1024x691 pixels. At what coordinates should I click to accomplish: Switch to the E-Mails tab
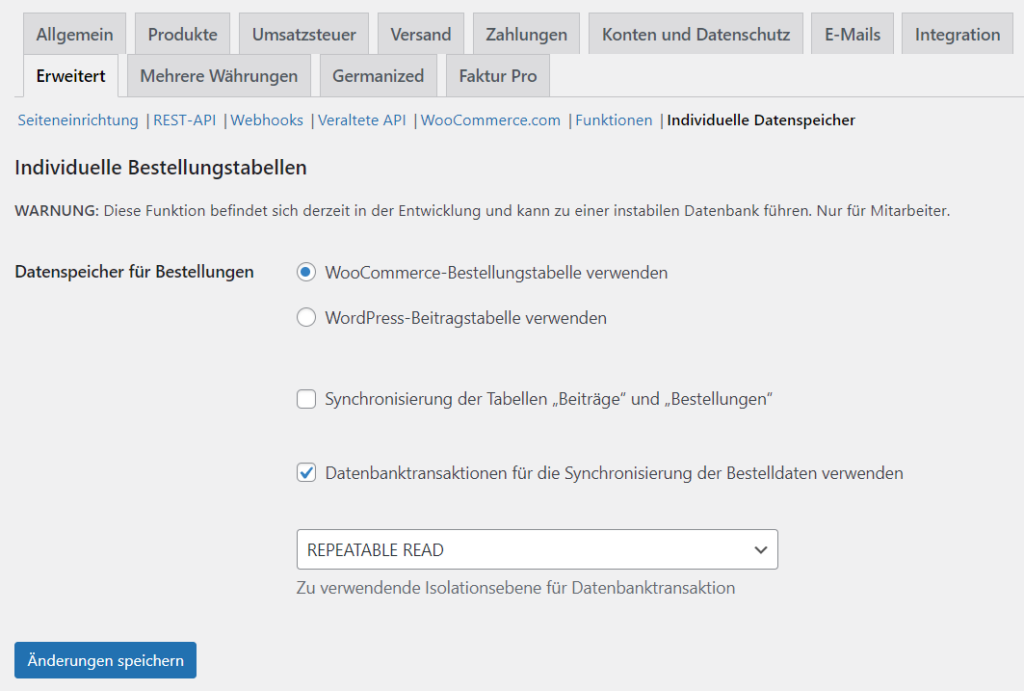point(852,34)
